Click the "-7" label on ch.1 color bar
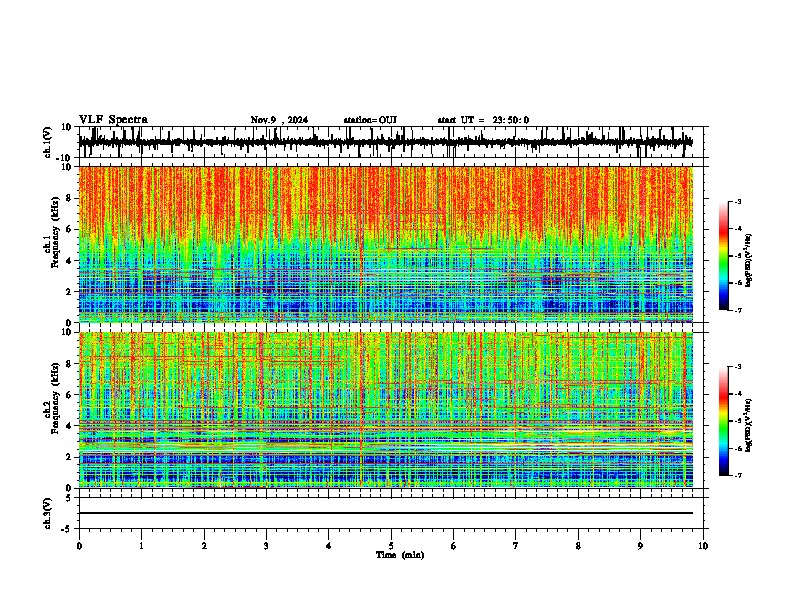This screenshot has height=612, width=792. pos(737,310)
